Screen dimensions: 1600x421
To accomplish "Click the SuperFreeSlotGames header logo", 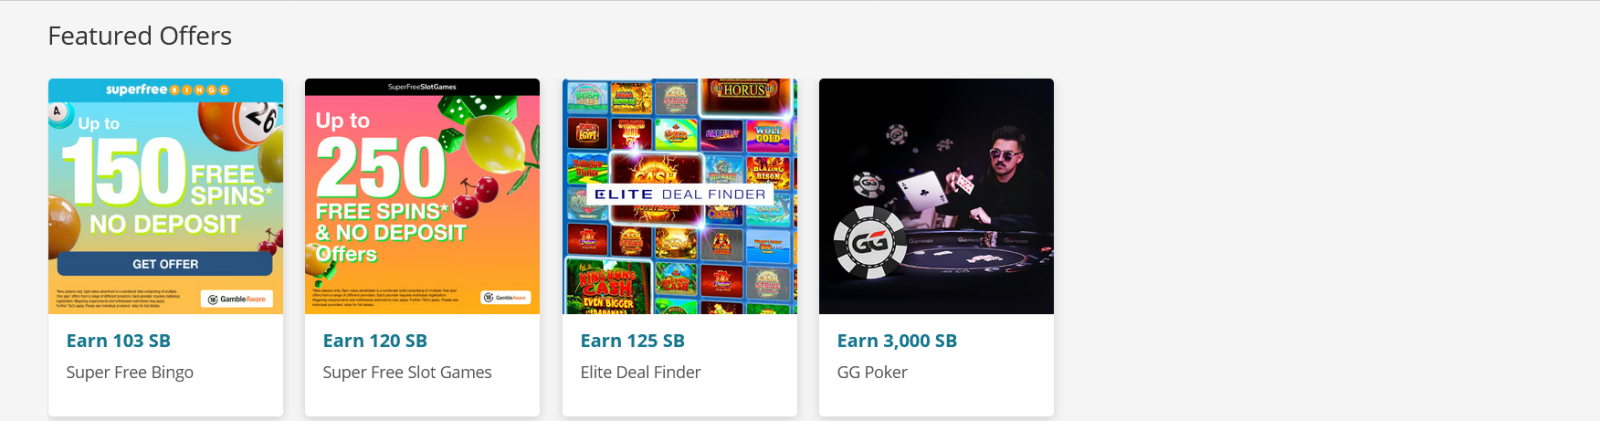I will pyautogui.click(x=422, y=87).
